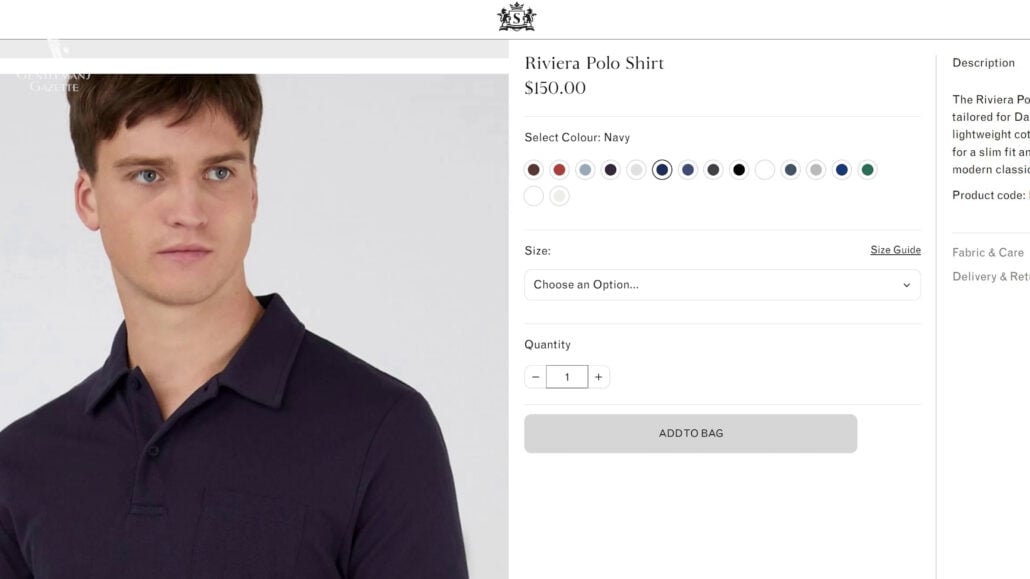Click the Add to Bag button
Image resolution: width=1030 pixels, height=579 pixels.
click(x=690, y=433)
